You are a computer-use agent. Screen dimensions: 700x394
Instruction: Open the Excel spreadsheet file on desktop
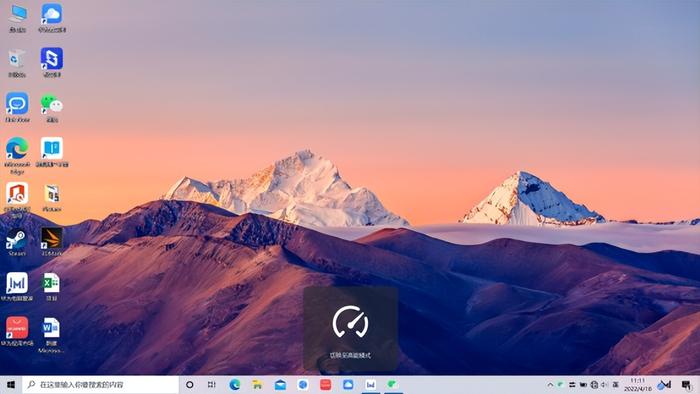(51, 286)
